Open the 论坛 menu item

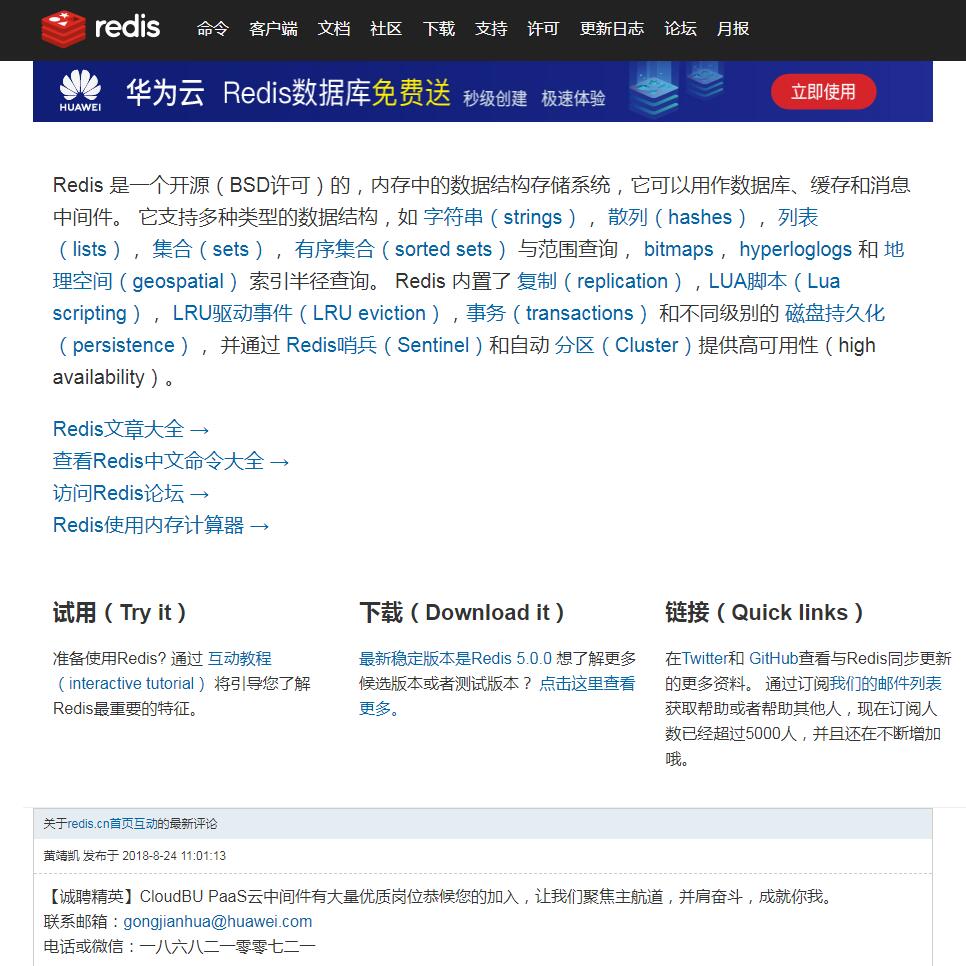(680, 28)
